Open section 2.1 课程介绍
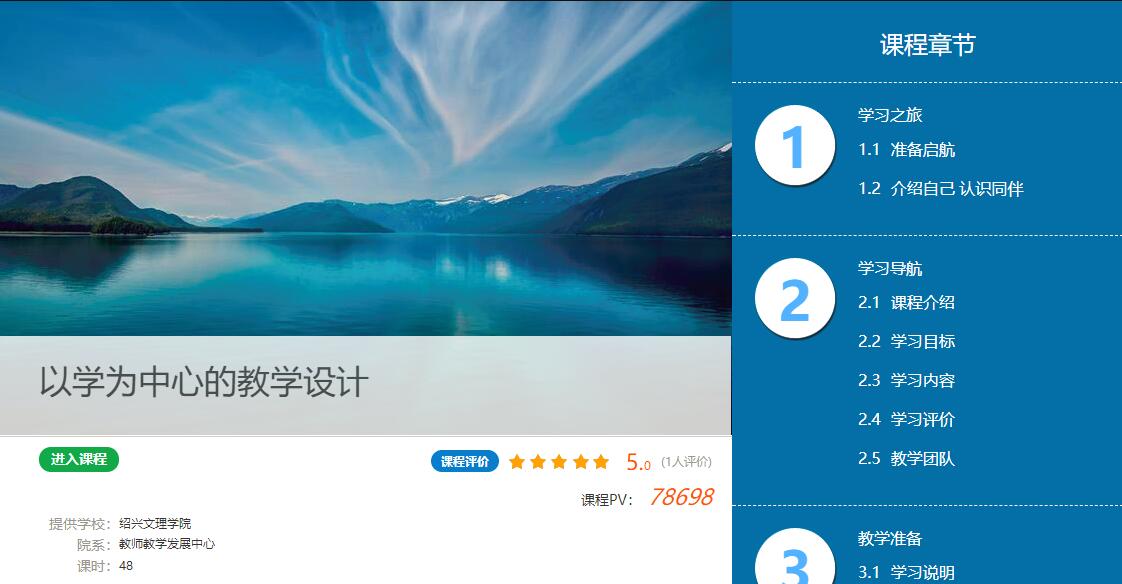 (907, 302)
